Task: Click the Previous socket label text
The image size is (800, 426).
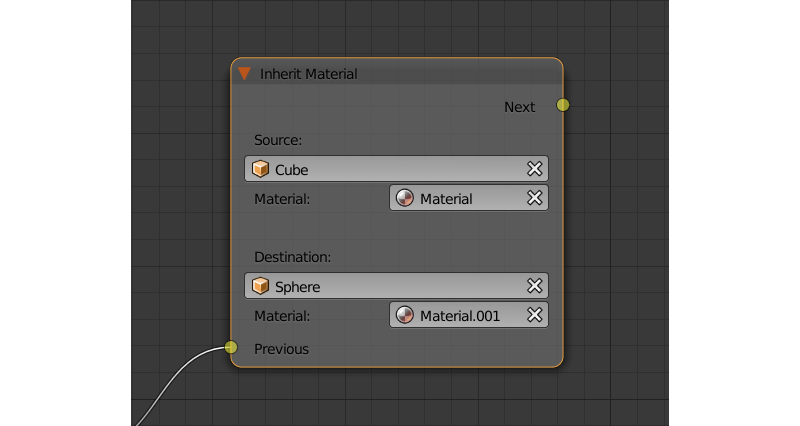Action: click(281, 349)
